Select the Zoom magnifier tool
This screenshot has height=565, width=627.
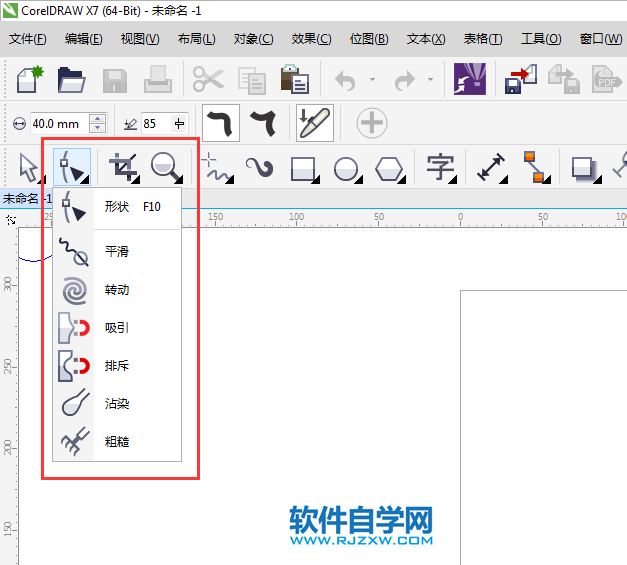pyautogui.click(x=166, y=168)
